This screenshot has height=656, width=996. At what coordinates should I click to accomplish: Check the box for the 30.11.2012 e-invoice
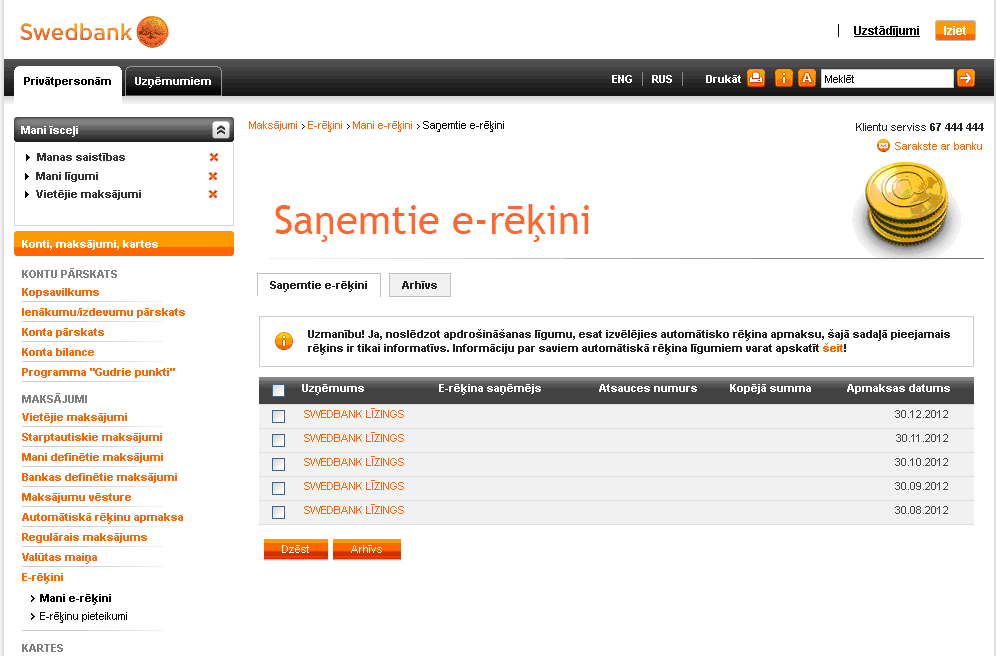[278, 440]
